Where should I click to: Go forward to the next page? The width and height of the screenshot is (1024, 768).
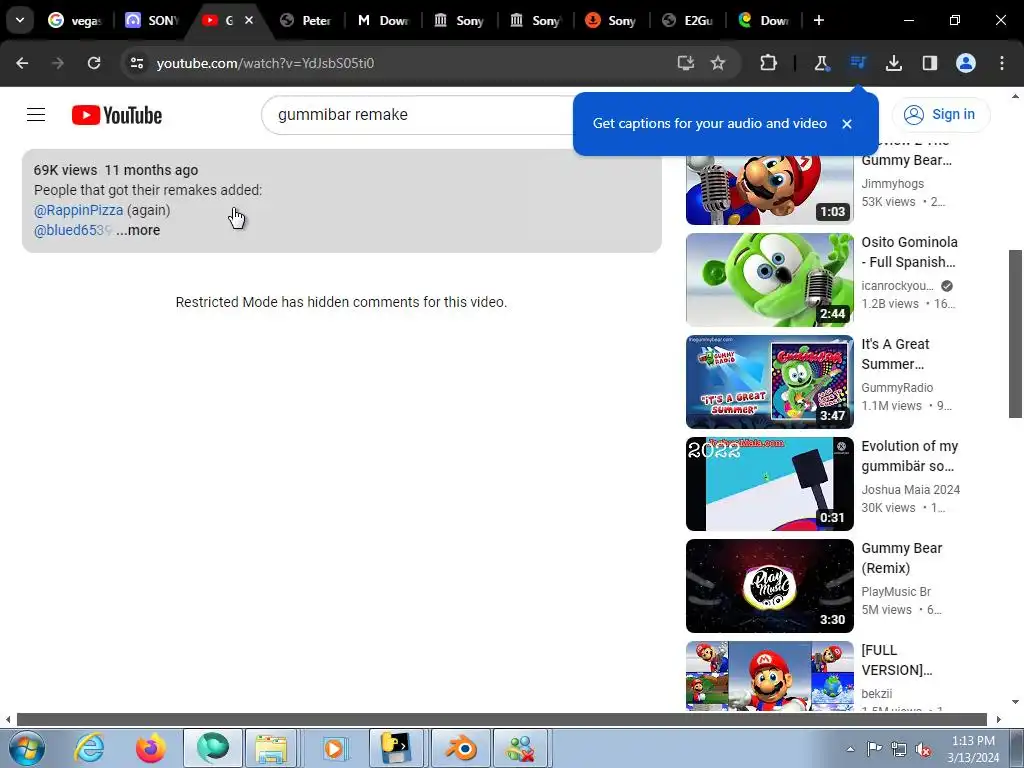pyautogui.click(x=58, y=63)
